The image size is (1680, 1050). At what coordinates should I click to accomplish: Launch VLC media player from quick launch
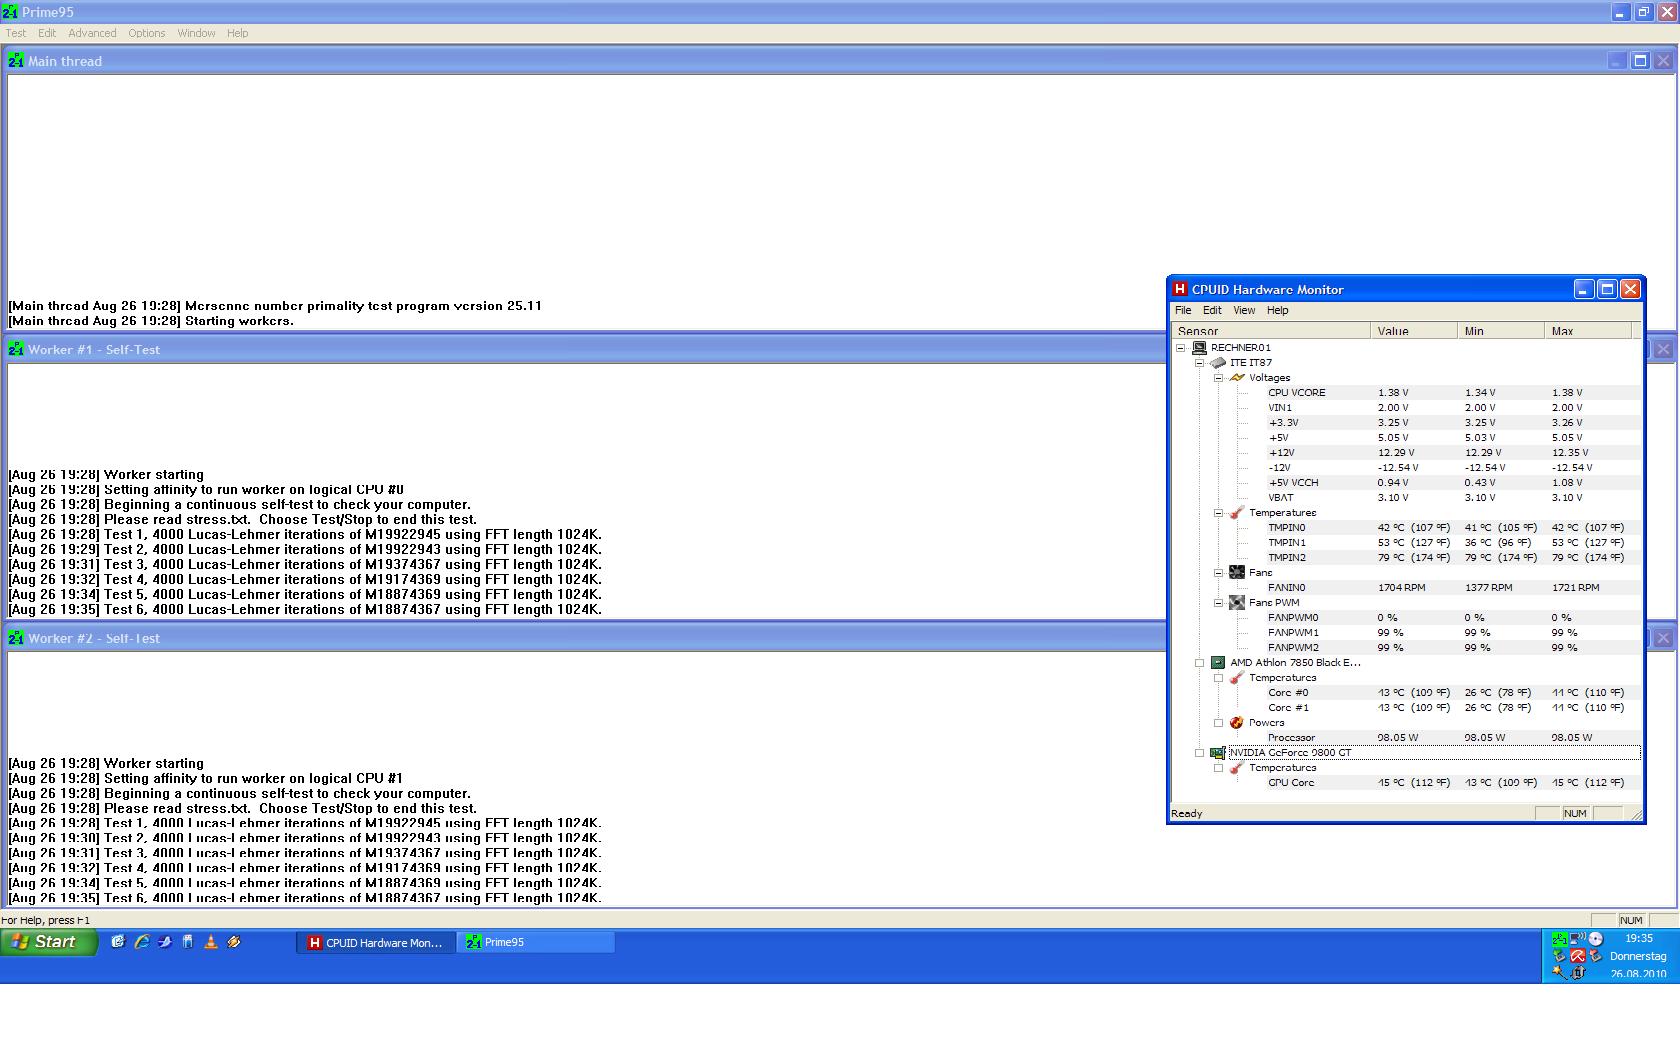[210, 942]
